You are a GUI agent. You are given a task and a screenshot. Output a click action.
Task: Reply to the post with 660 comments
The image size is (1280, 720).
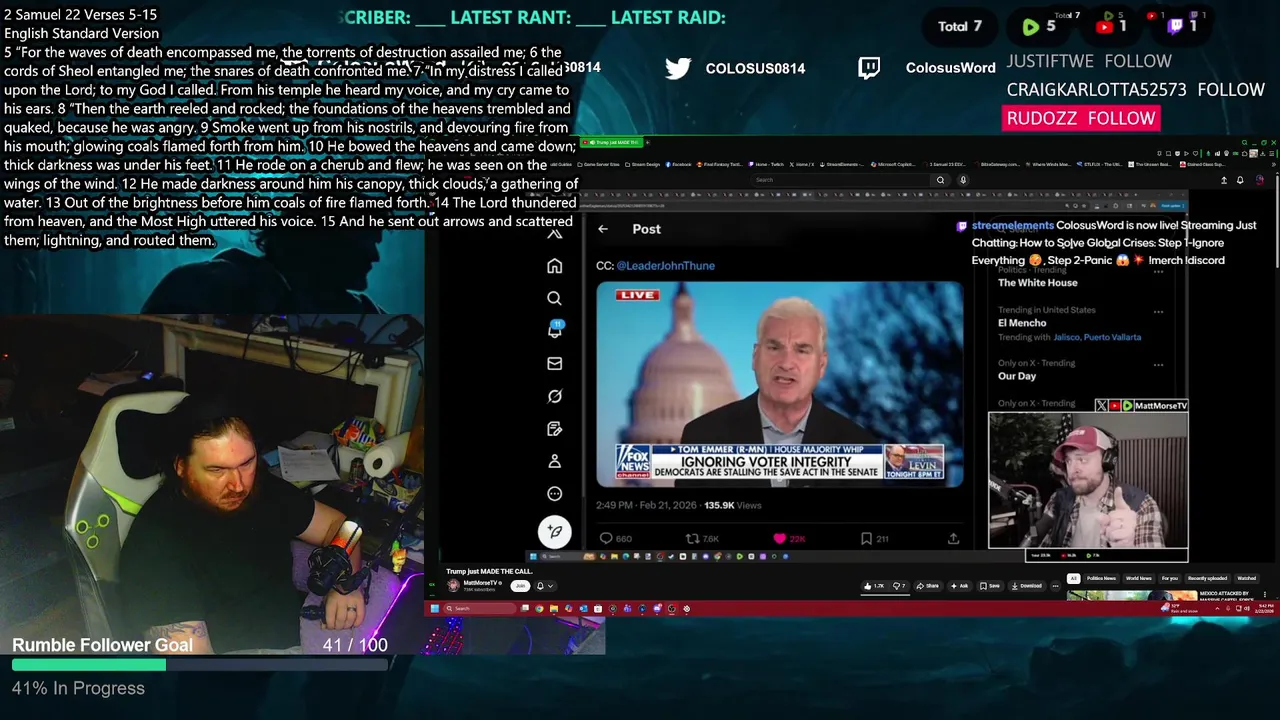[x=615, y=538]
